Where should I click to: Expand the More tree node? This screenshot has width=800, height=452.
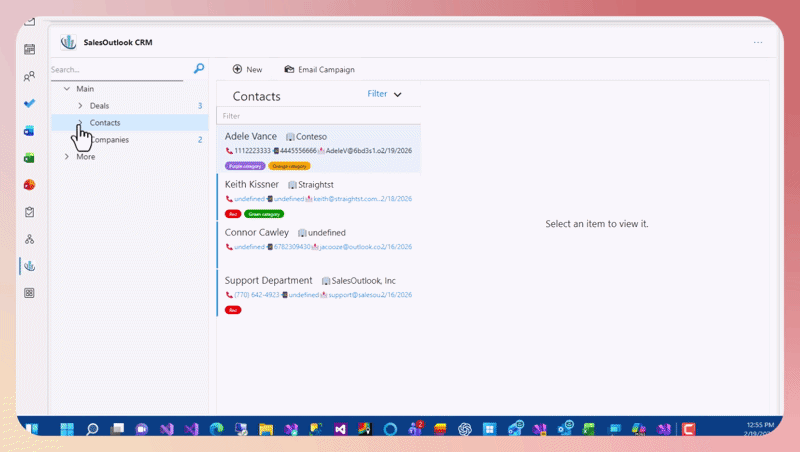tap(67, 157)
